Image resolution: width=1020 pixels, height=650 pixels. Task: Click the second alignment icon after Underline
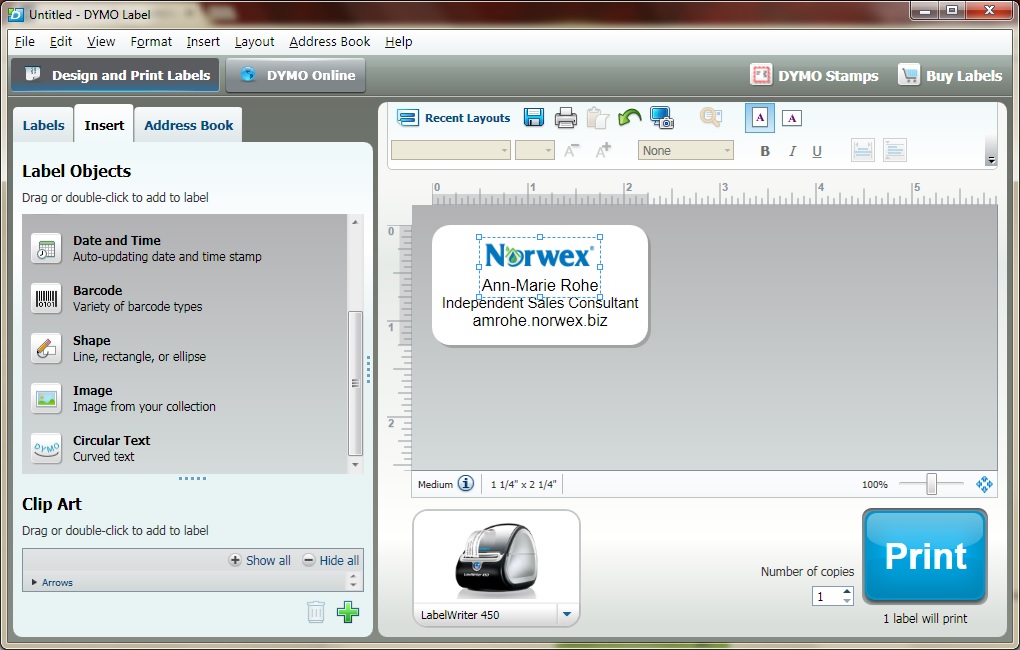click(894, 150)
